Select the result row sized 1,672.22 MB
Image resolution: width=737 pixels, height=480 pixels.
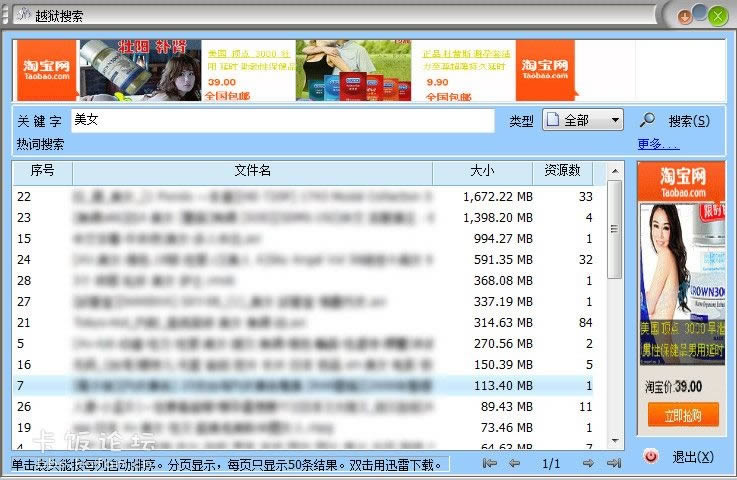[x=300, y=197]
